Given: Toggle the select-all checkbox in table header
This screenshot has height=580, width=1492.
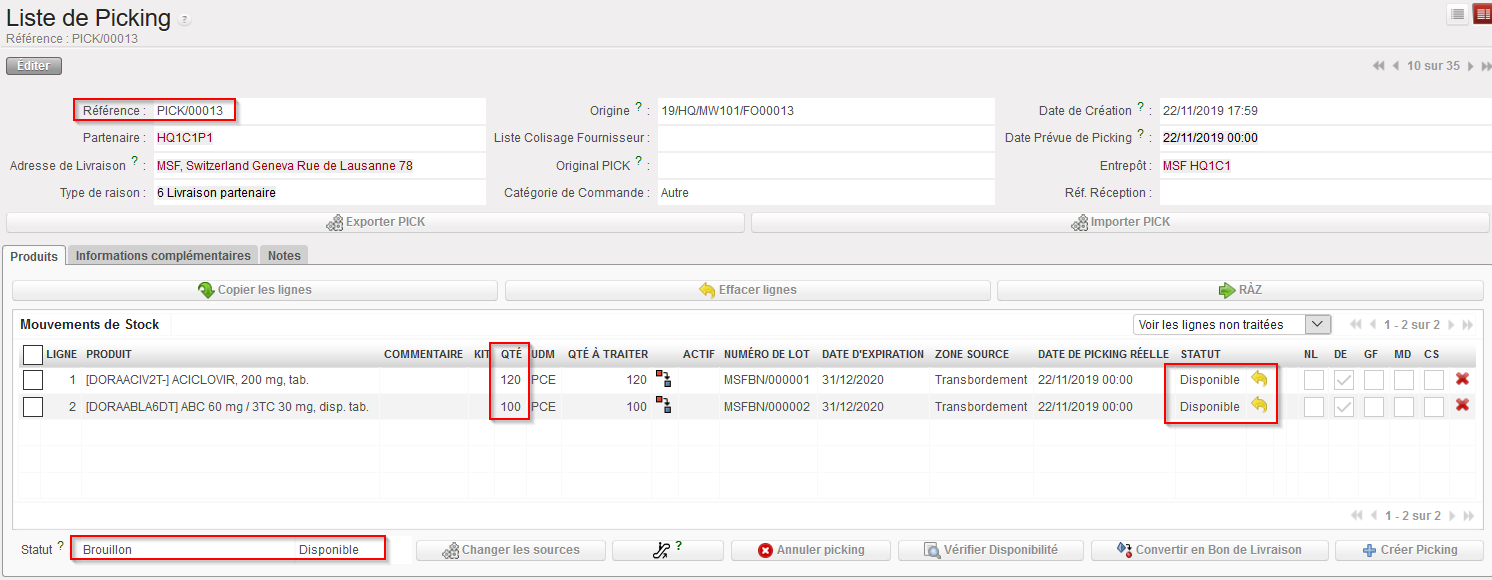Looking at the screenshot, I should tap(33, 354).
